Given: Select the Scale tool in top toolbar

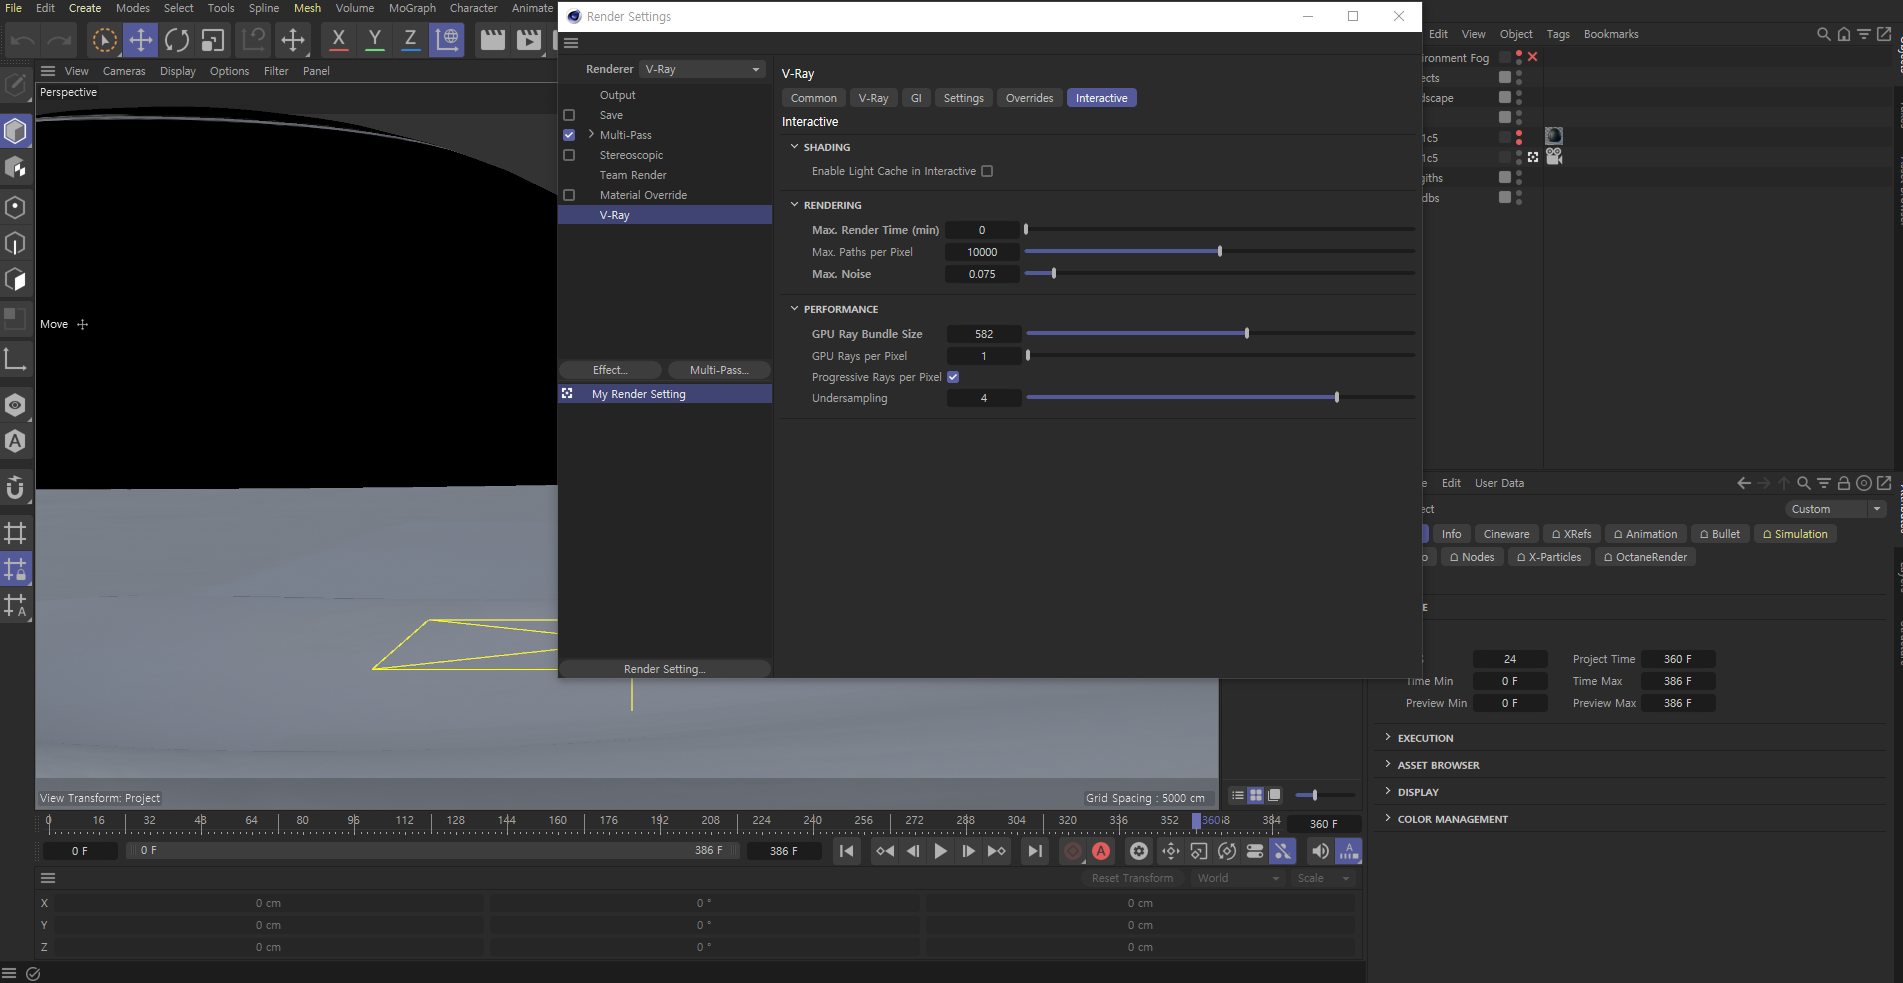Looking at the screenshot, I should click(x=212, y=40).
